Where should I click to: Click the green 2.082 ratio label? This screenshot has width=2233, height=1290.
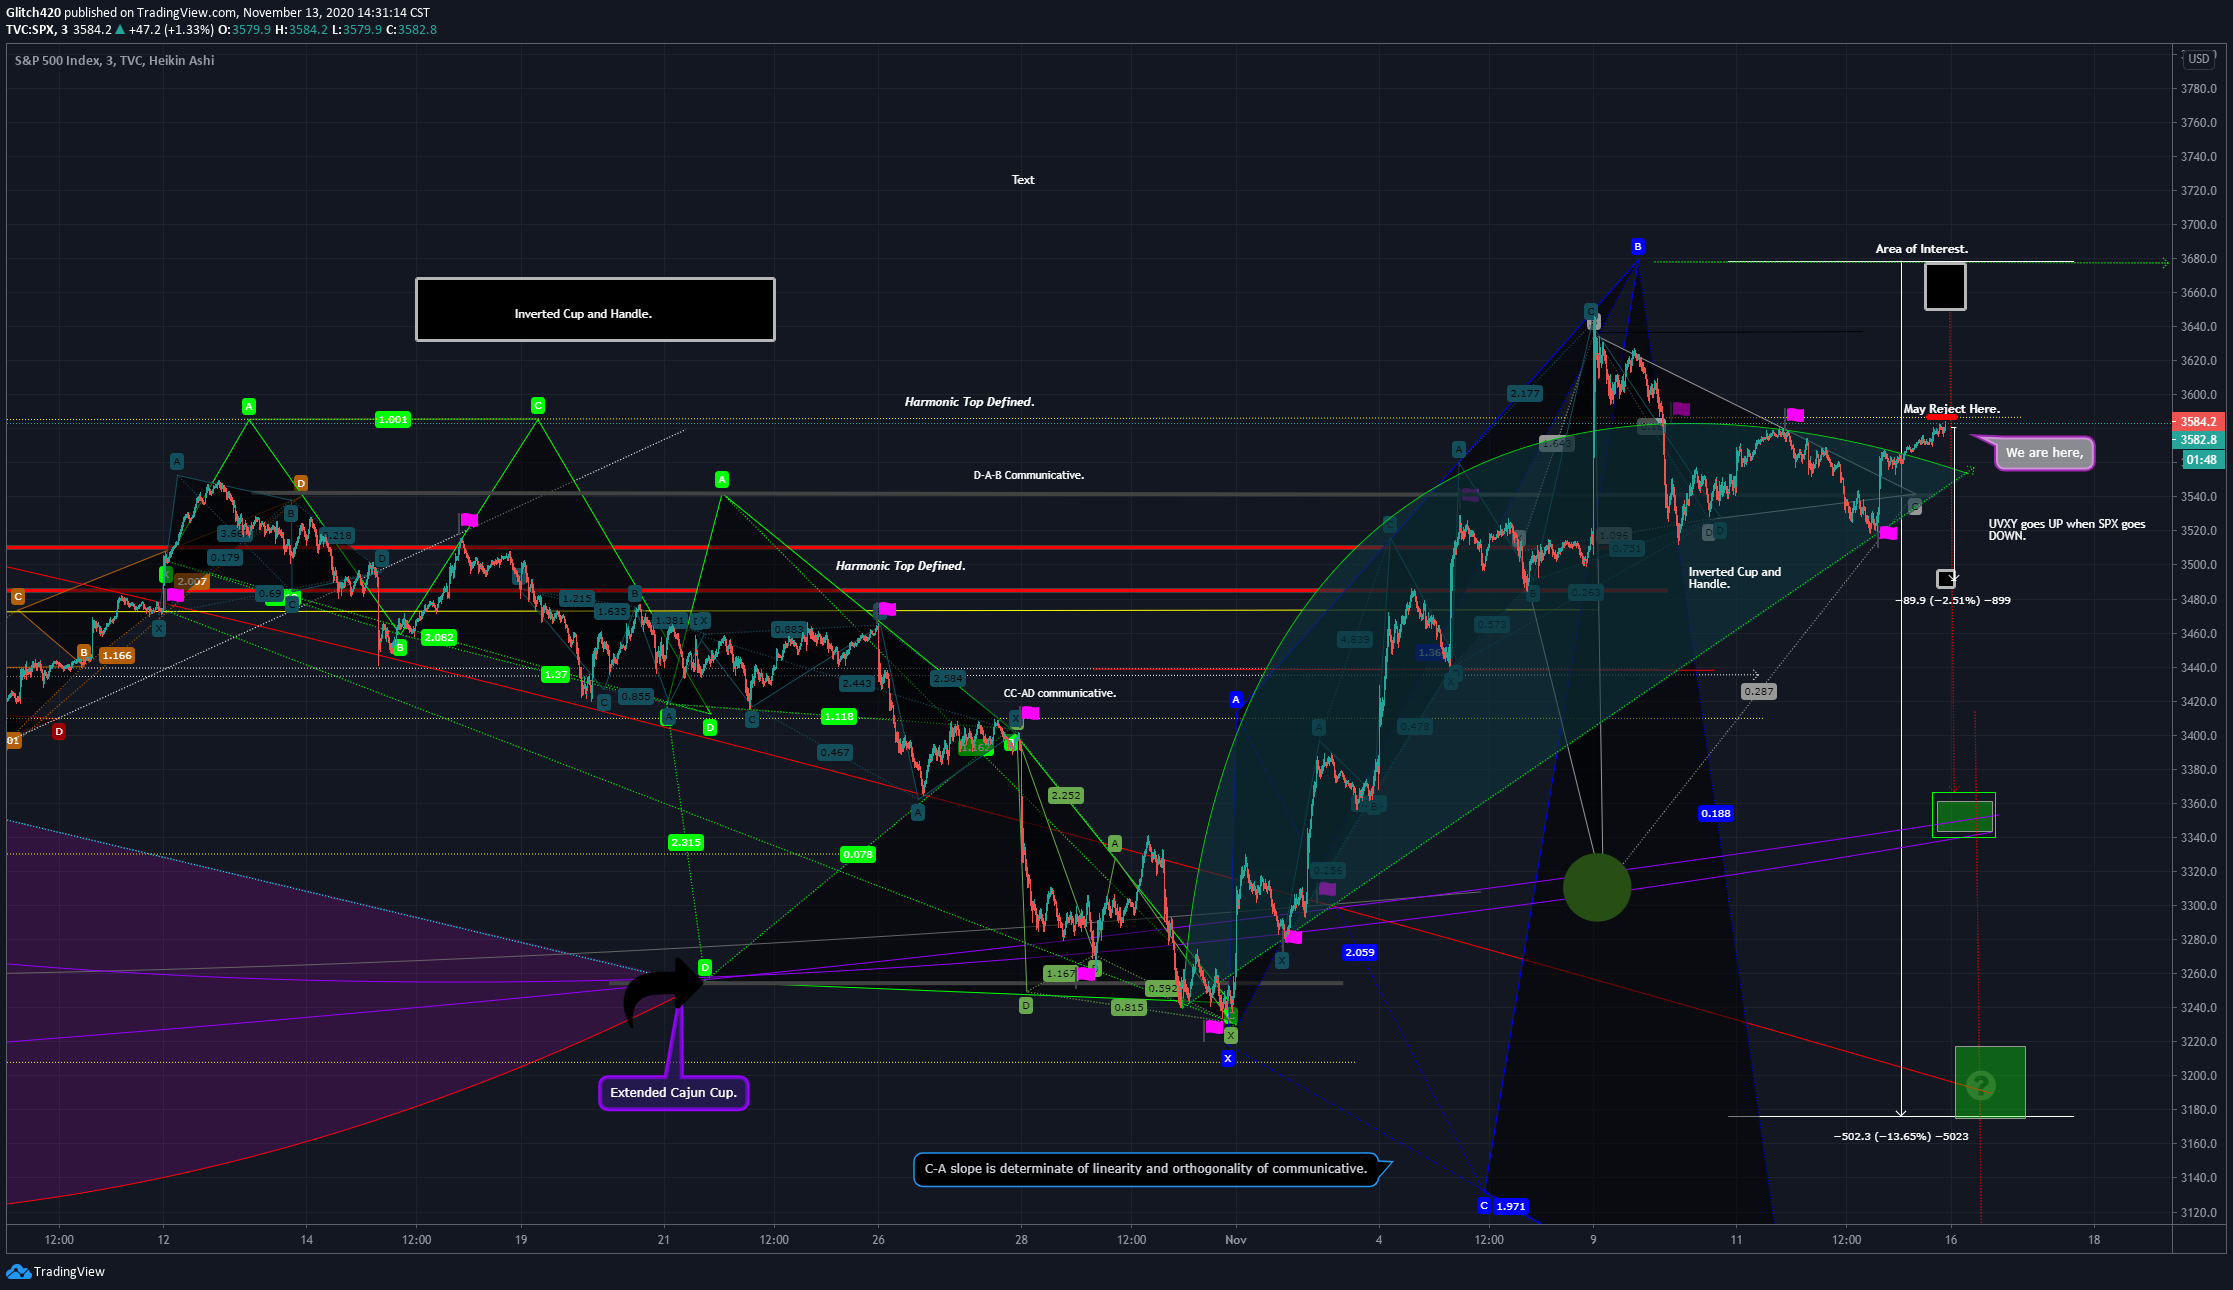coord(439,637)
